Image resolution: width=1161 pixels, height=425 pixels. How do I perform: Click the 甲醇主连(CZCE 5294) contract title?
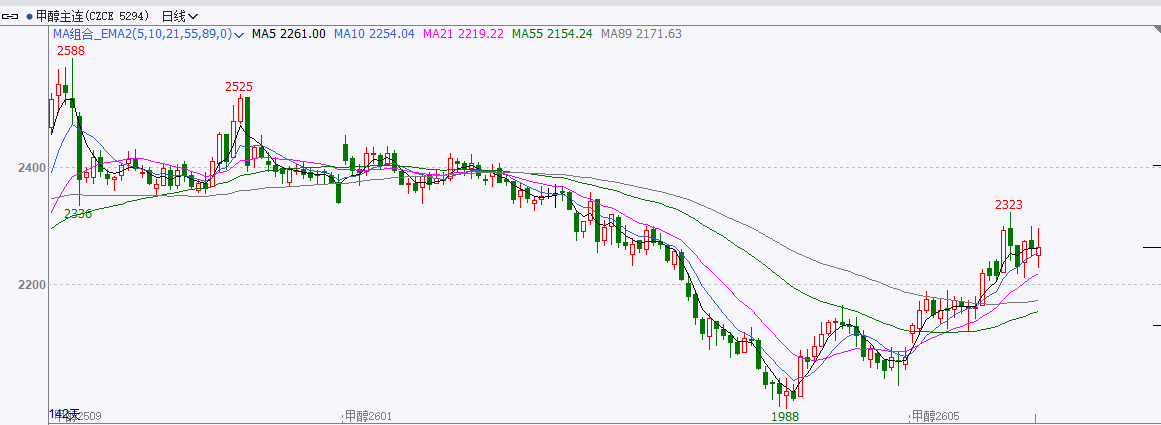click(x=94, y=16)
